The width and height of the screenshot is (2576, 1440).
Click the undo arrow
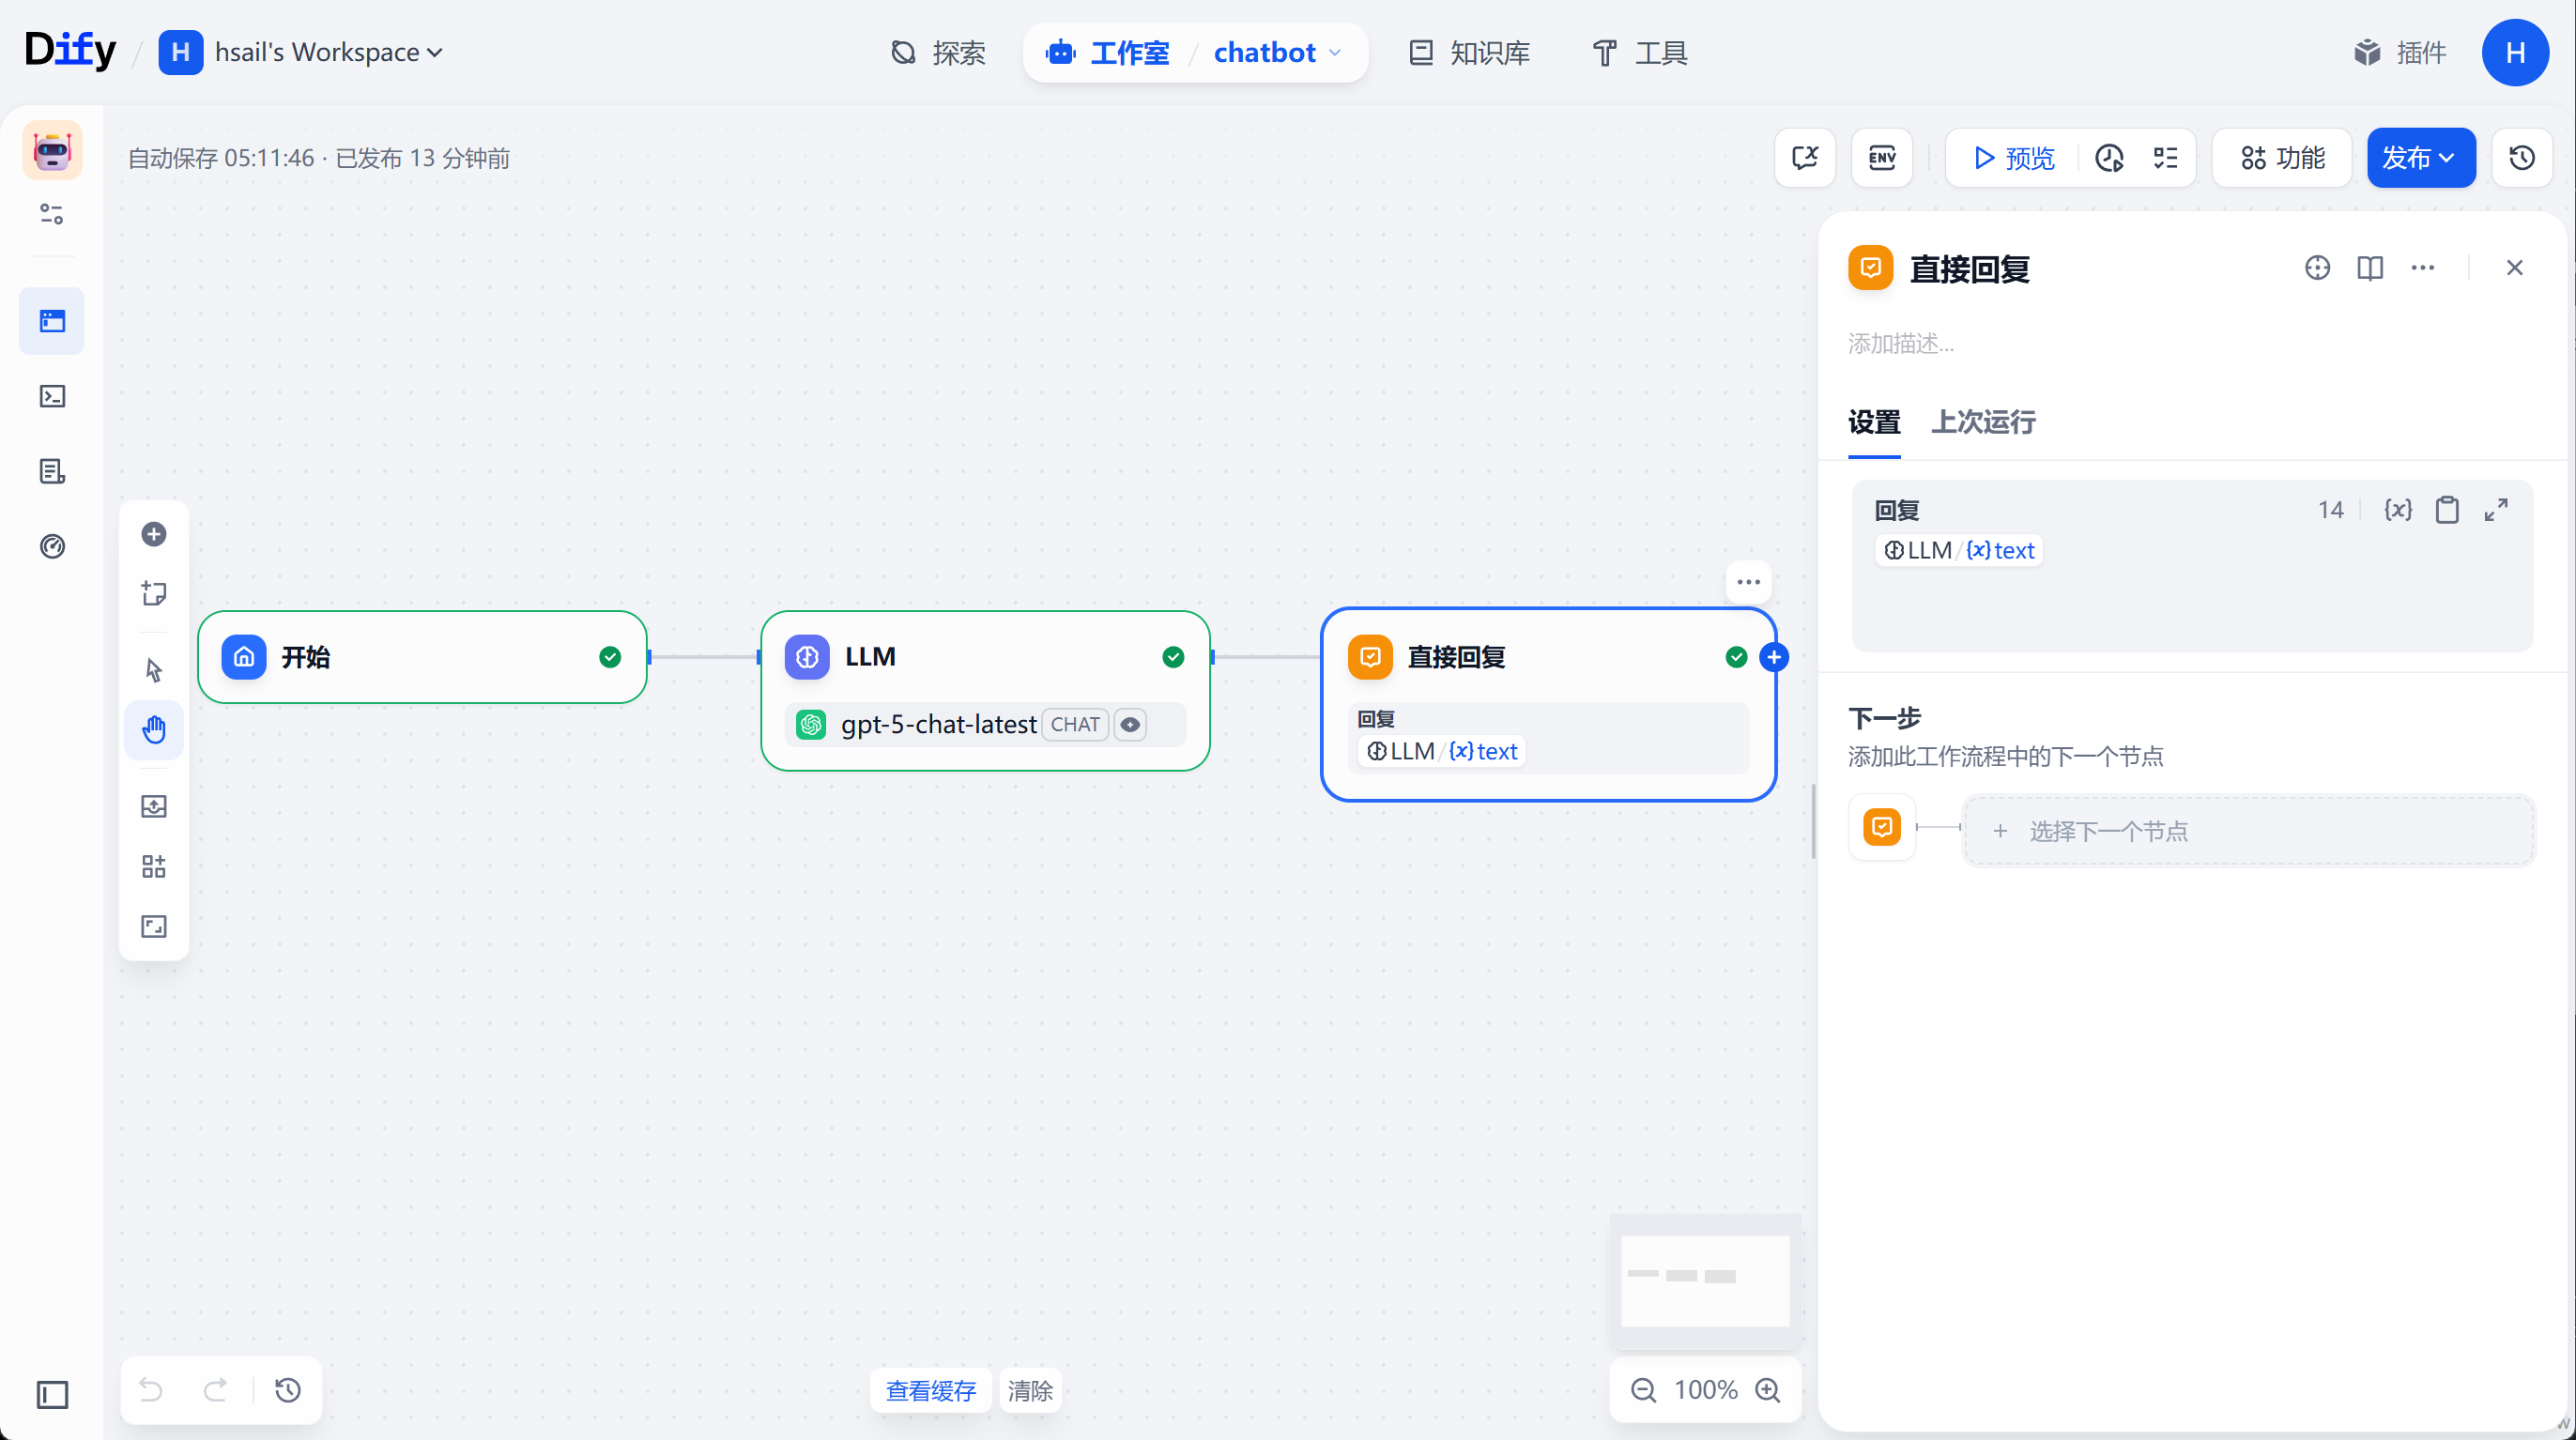pyautogui.click(x=151, y=1390)
